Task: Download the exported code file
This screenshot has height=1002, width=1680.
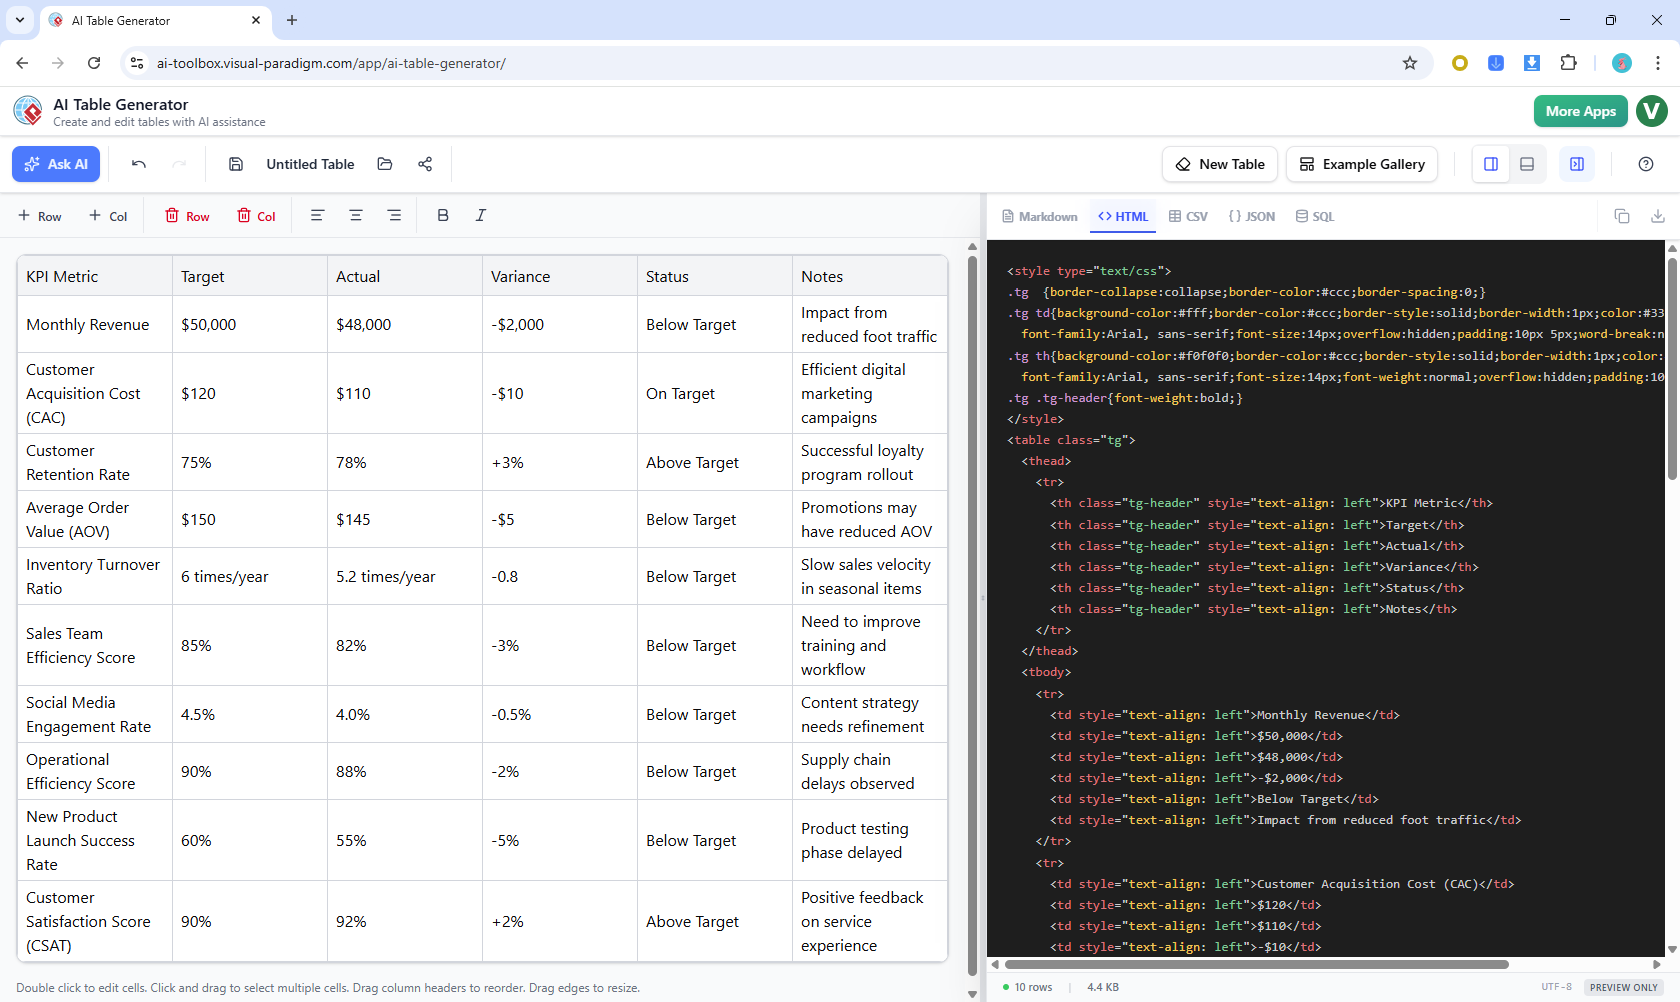Action: click(1658, 215)
